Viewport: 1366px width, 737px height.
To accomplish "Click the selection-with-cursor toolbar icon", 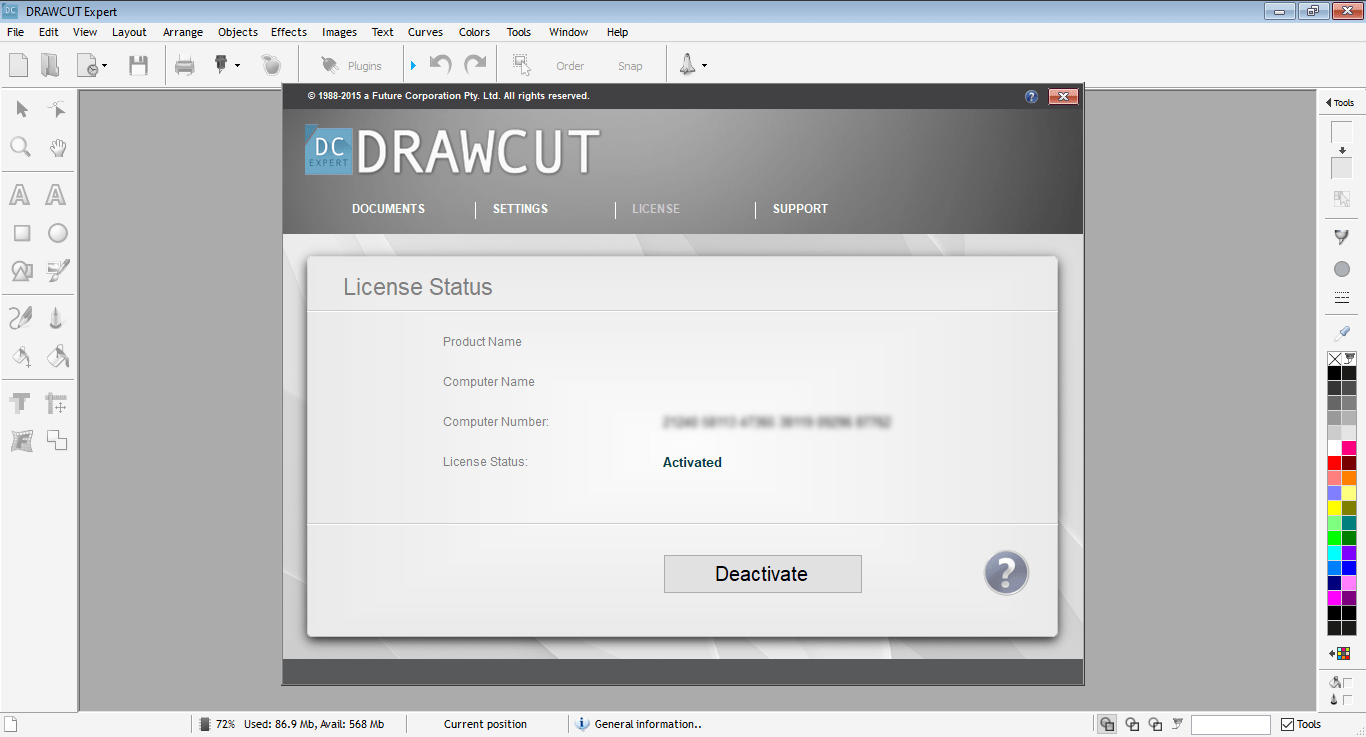I will tap(522, 65).
